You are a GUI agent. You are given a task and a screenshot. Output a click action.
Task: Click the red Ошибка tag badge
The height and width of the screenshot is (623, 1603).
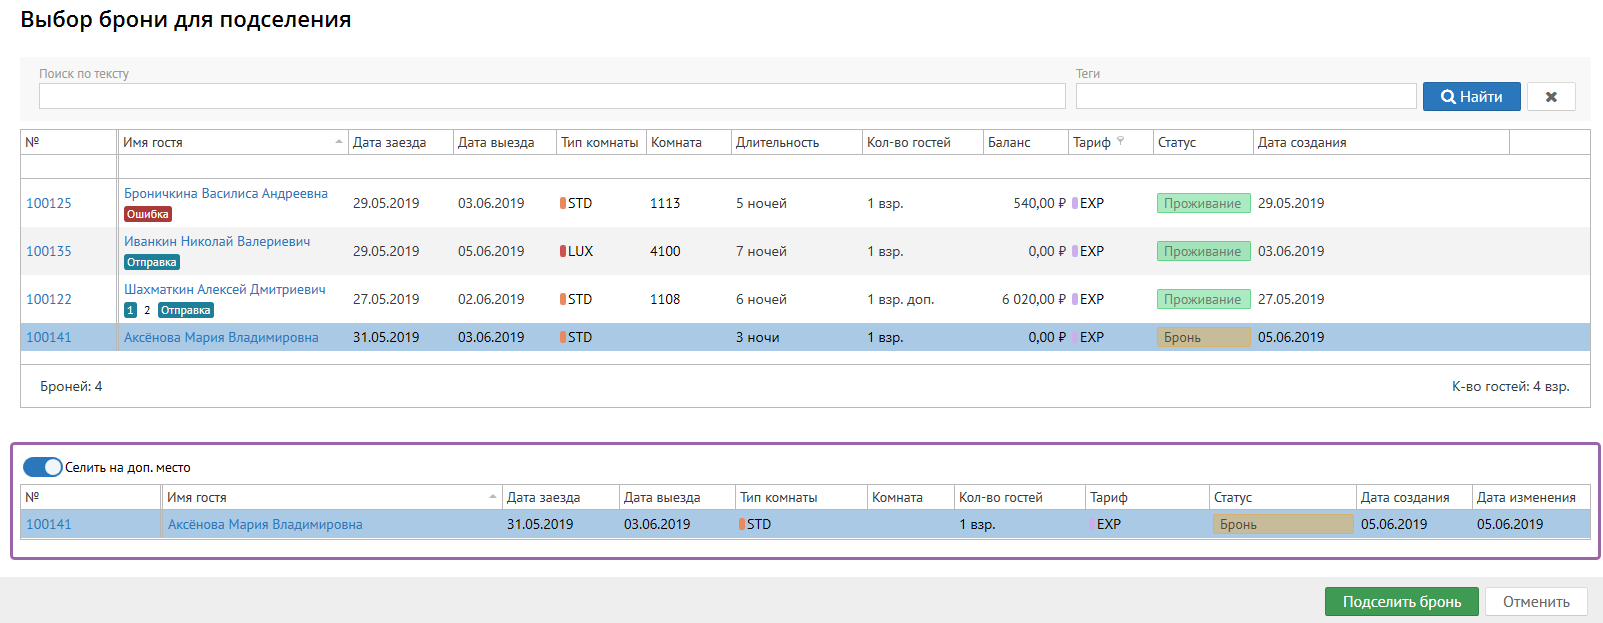pos(148,214)
